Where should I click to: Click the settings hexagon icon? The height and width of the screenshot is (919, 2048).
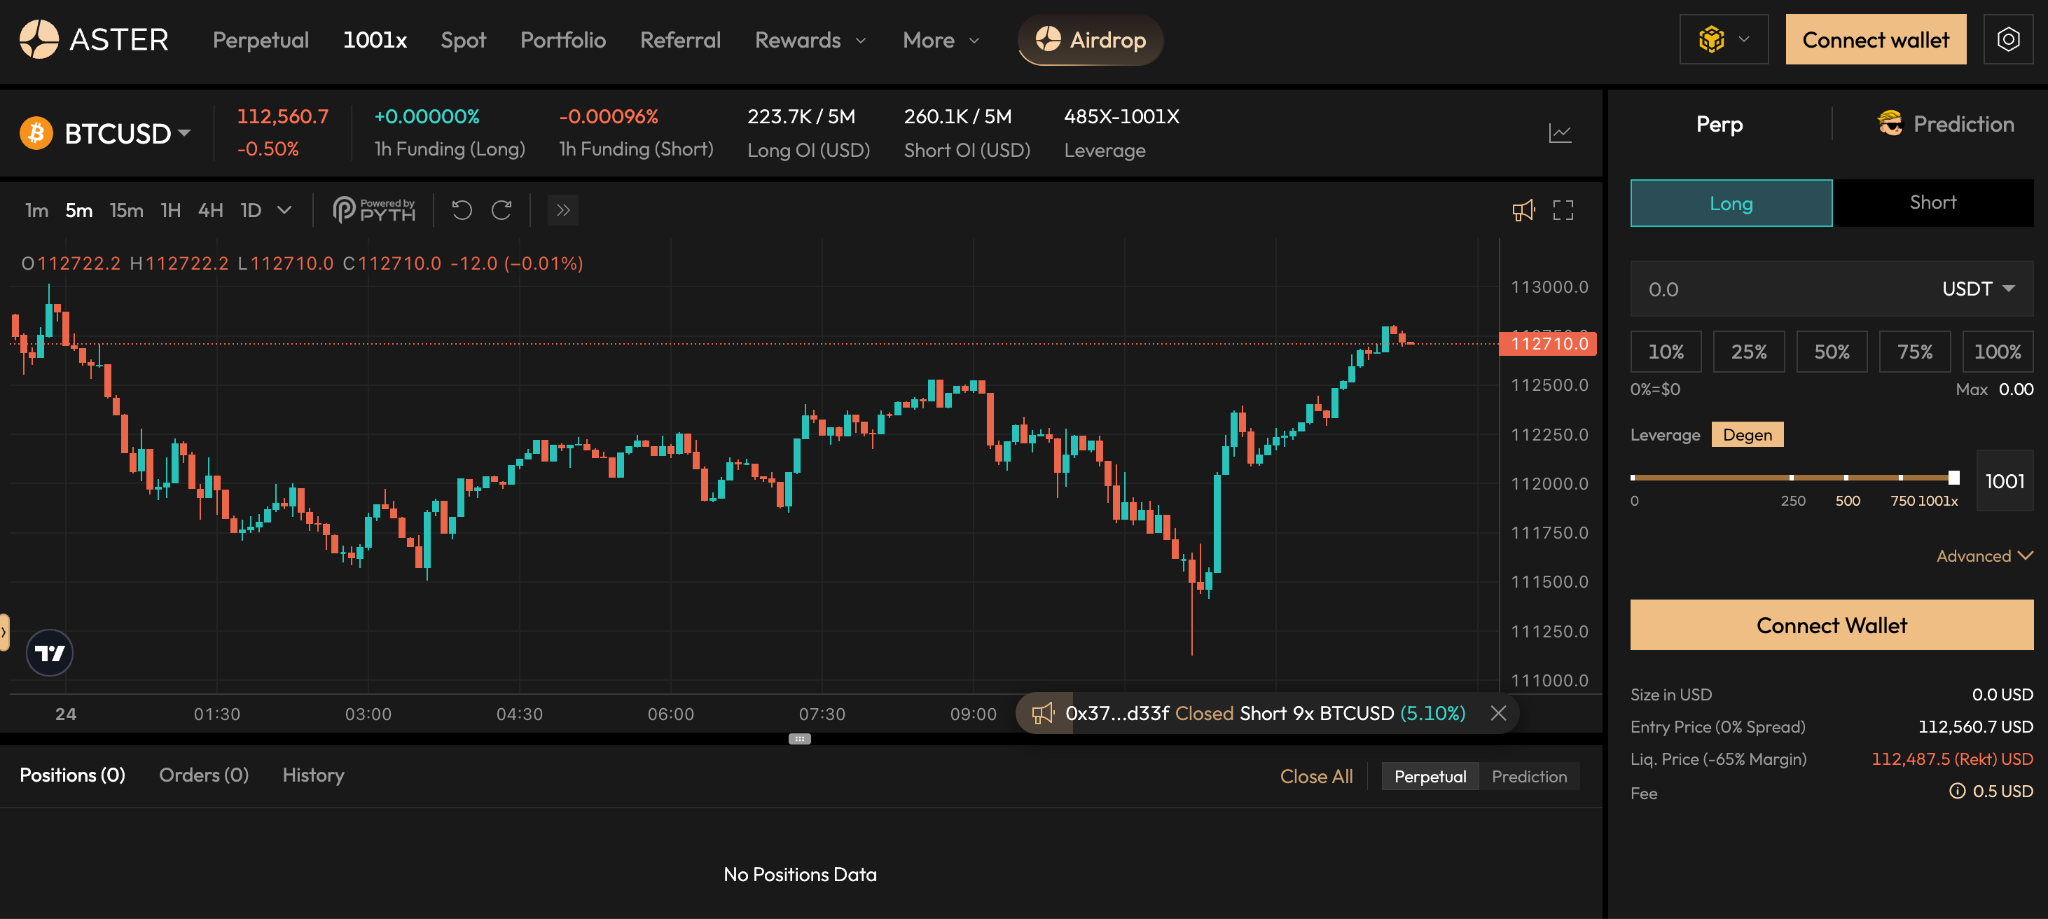coord(2008,40)
